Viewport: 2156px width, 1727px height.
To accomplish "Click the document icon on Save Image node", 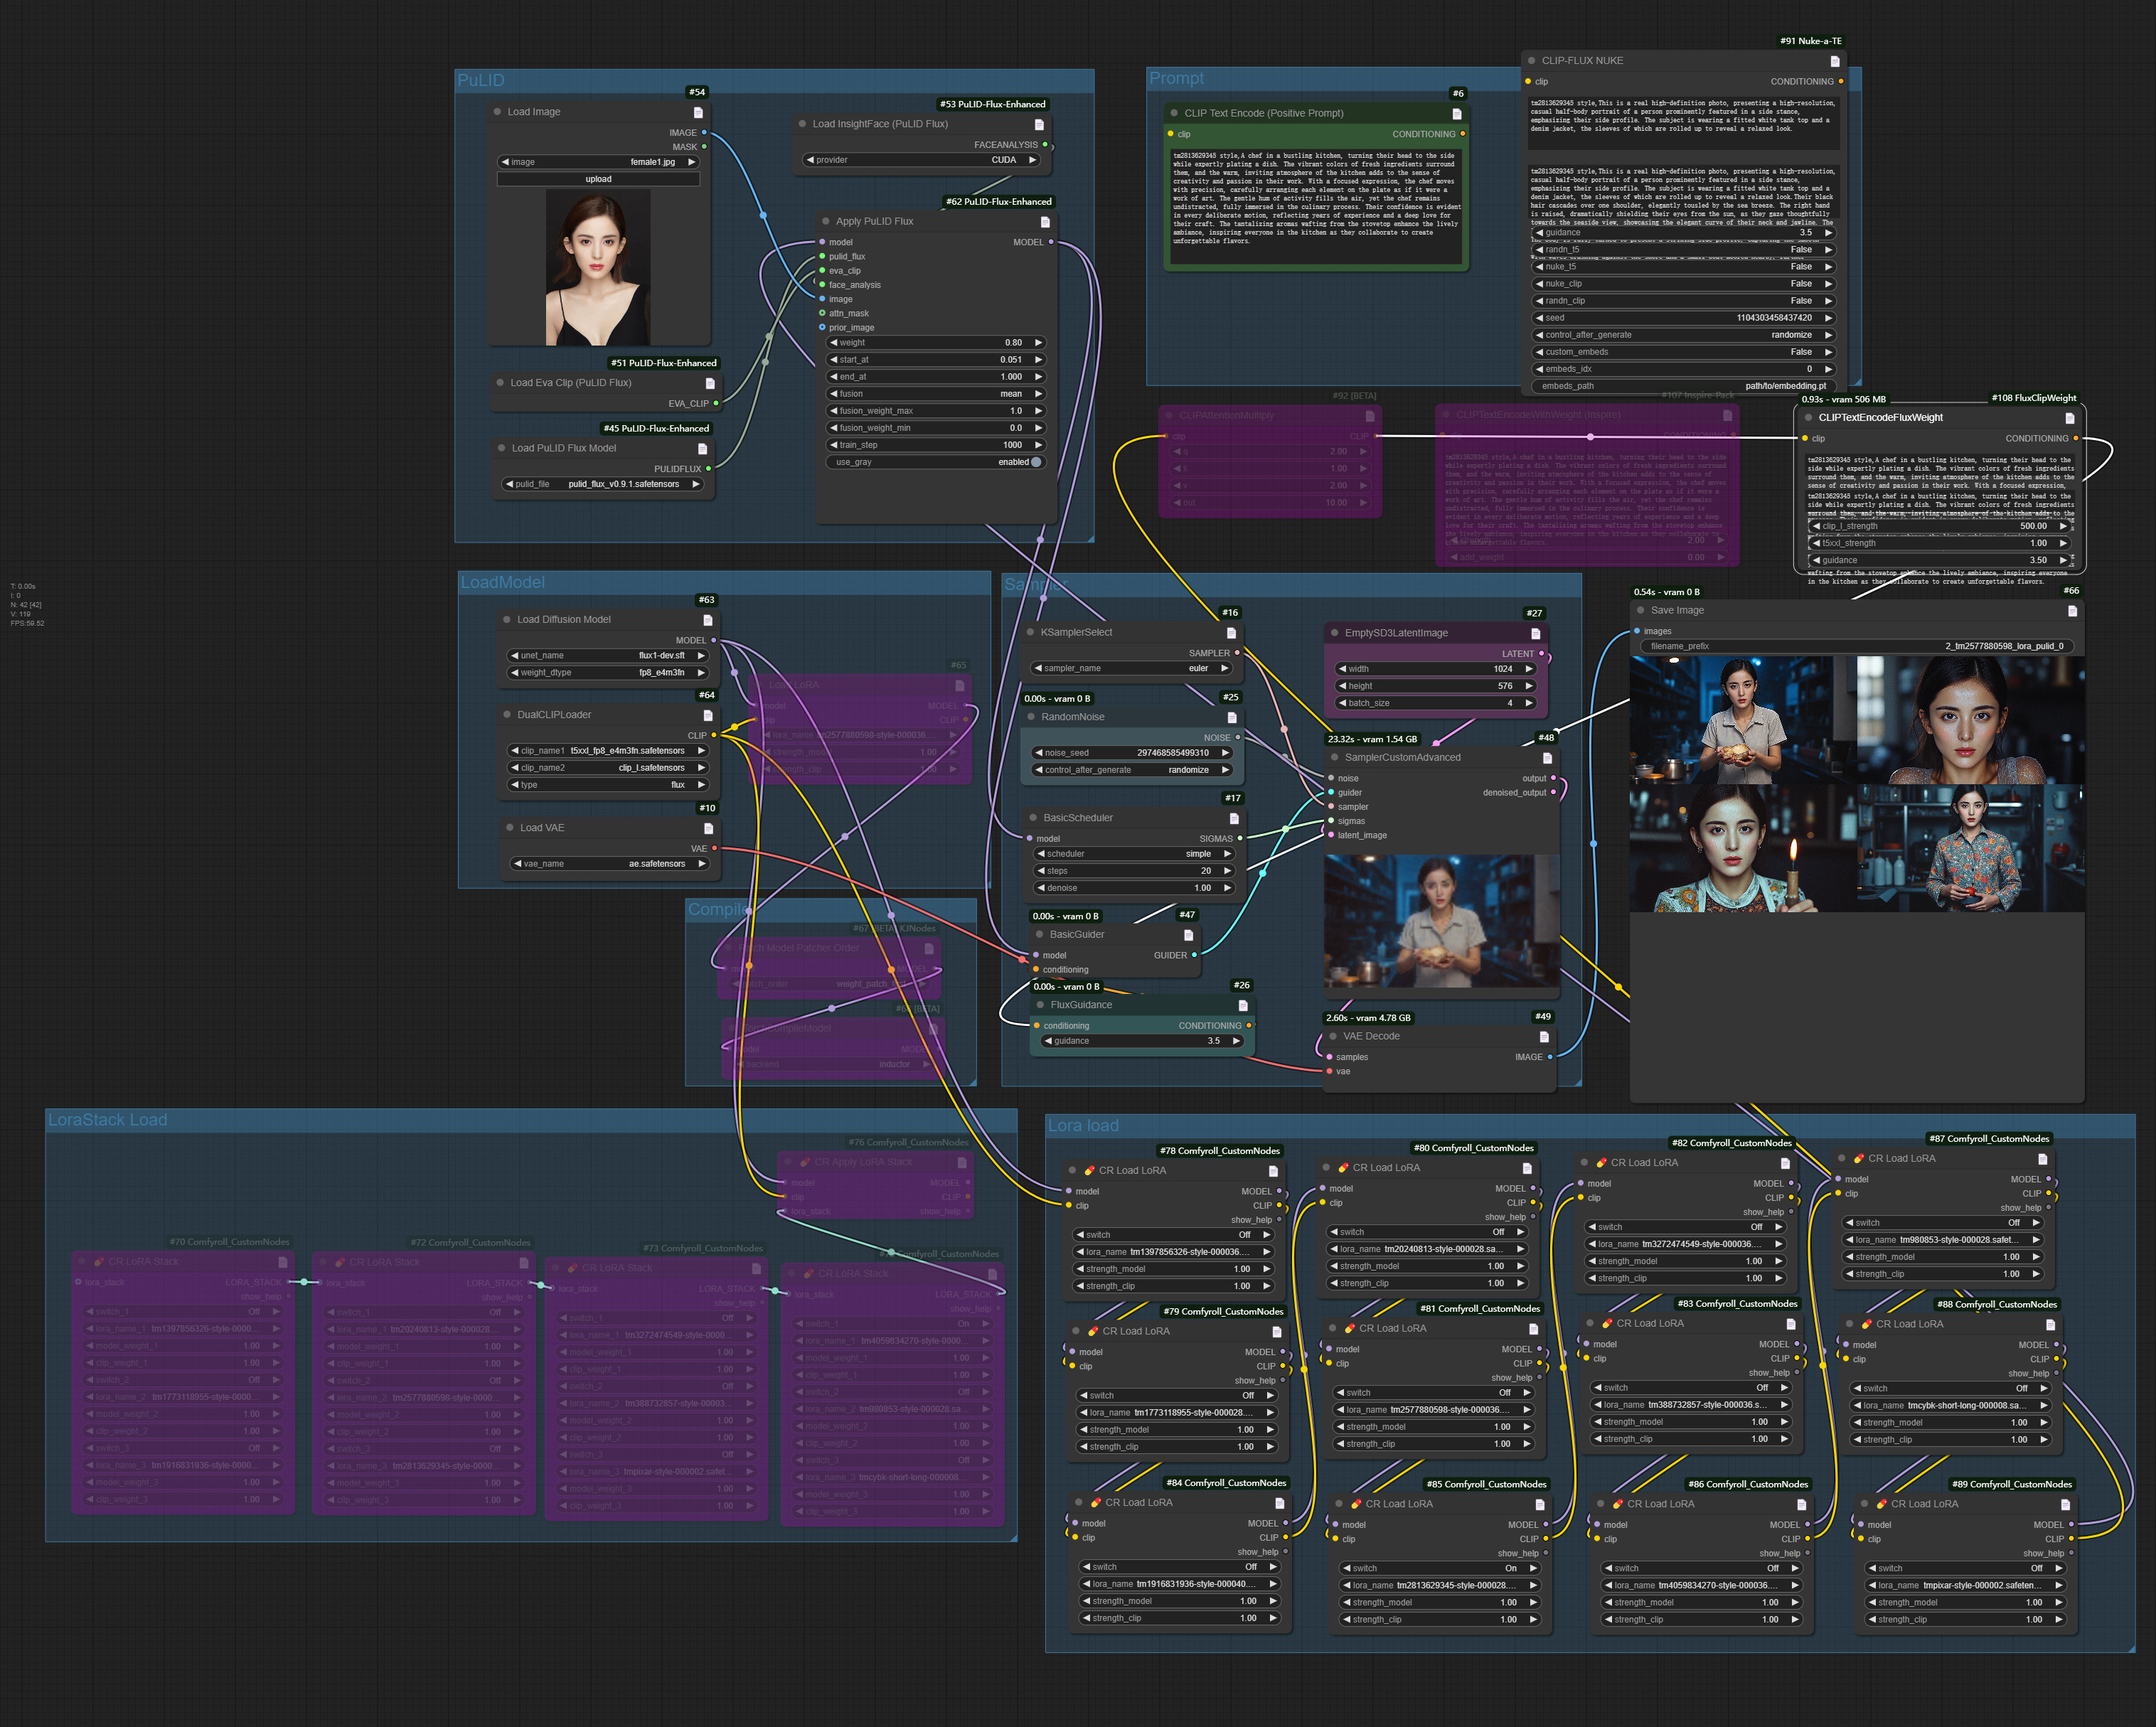I will pyautogui.click(x=2072, y=610).
